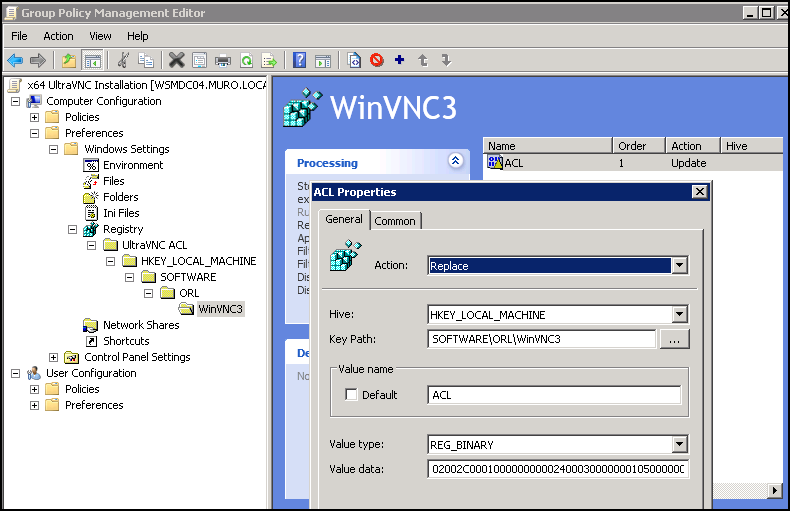Click the Show/Hide action pane icon

(323, 60)
